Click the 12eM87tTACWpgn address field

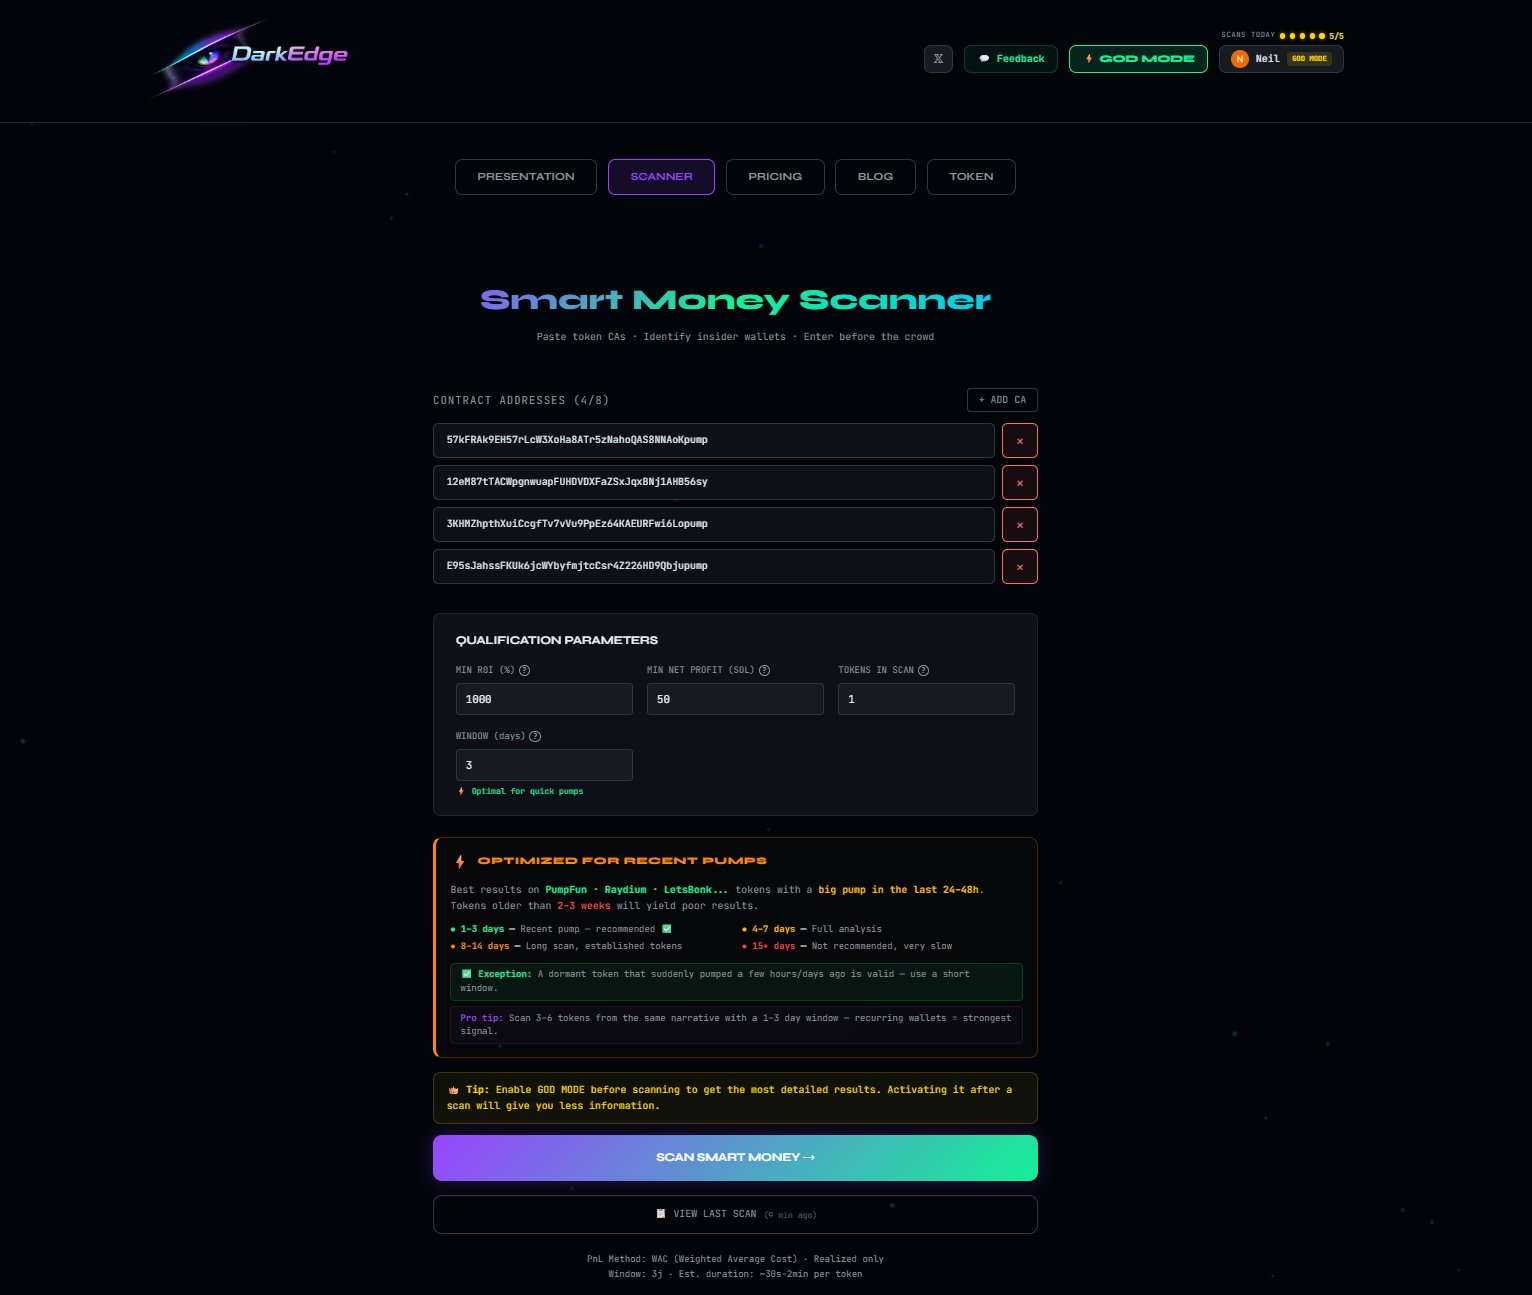[x=714, y=483]
